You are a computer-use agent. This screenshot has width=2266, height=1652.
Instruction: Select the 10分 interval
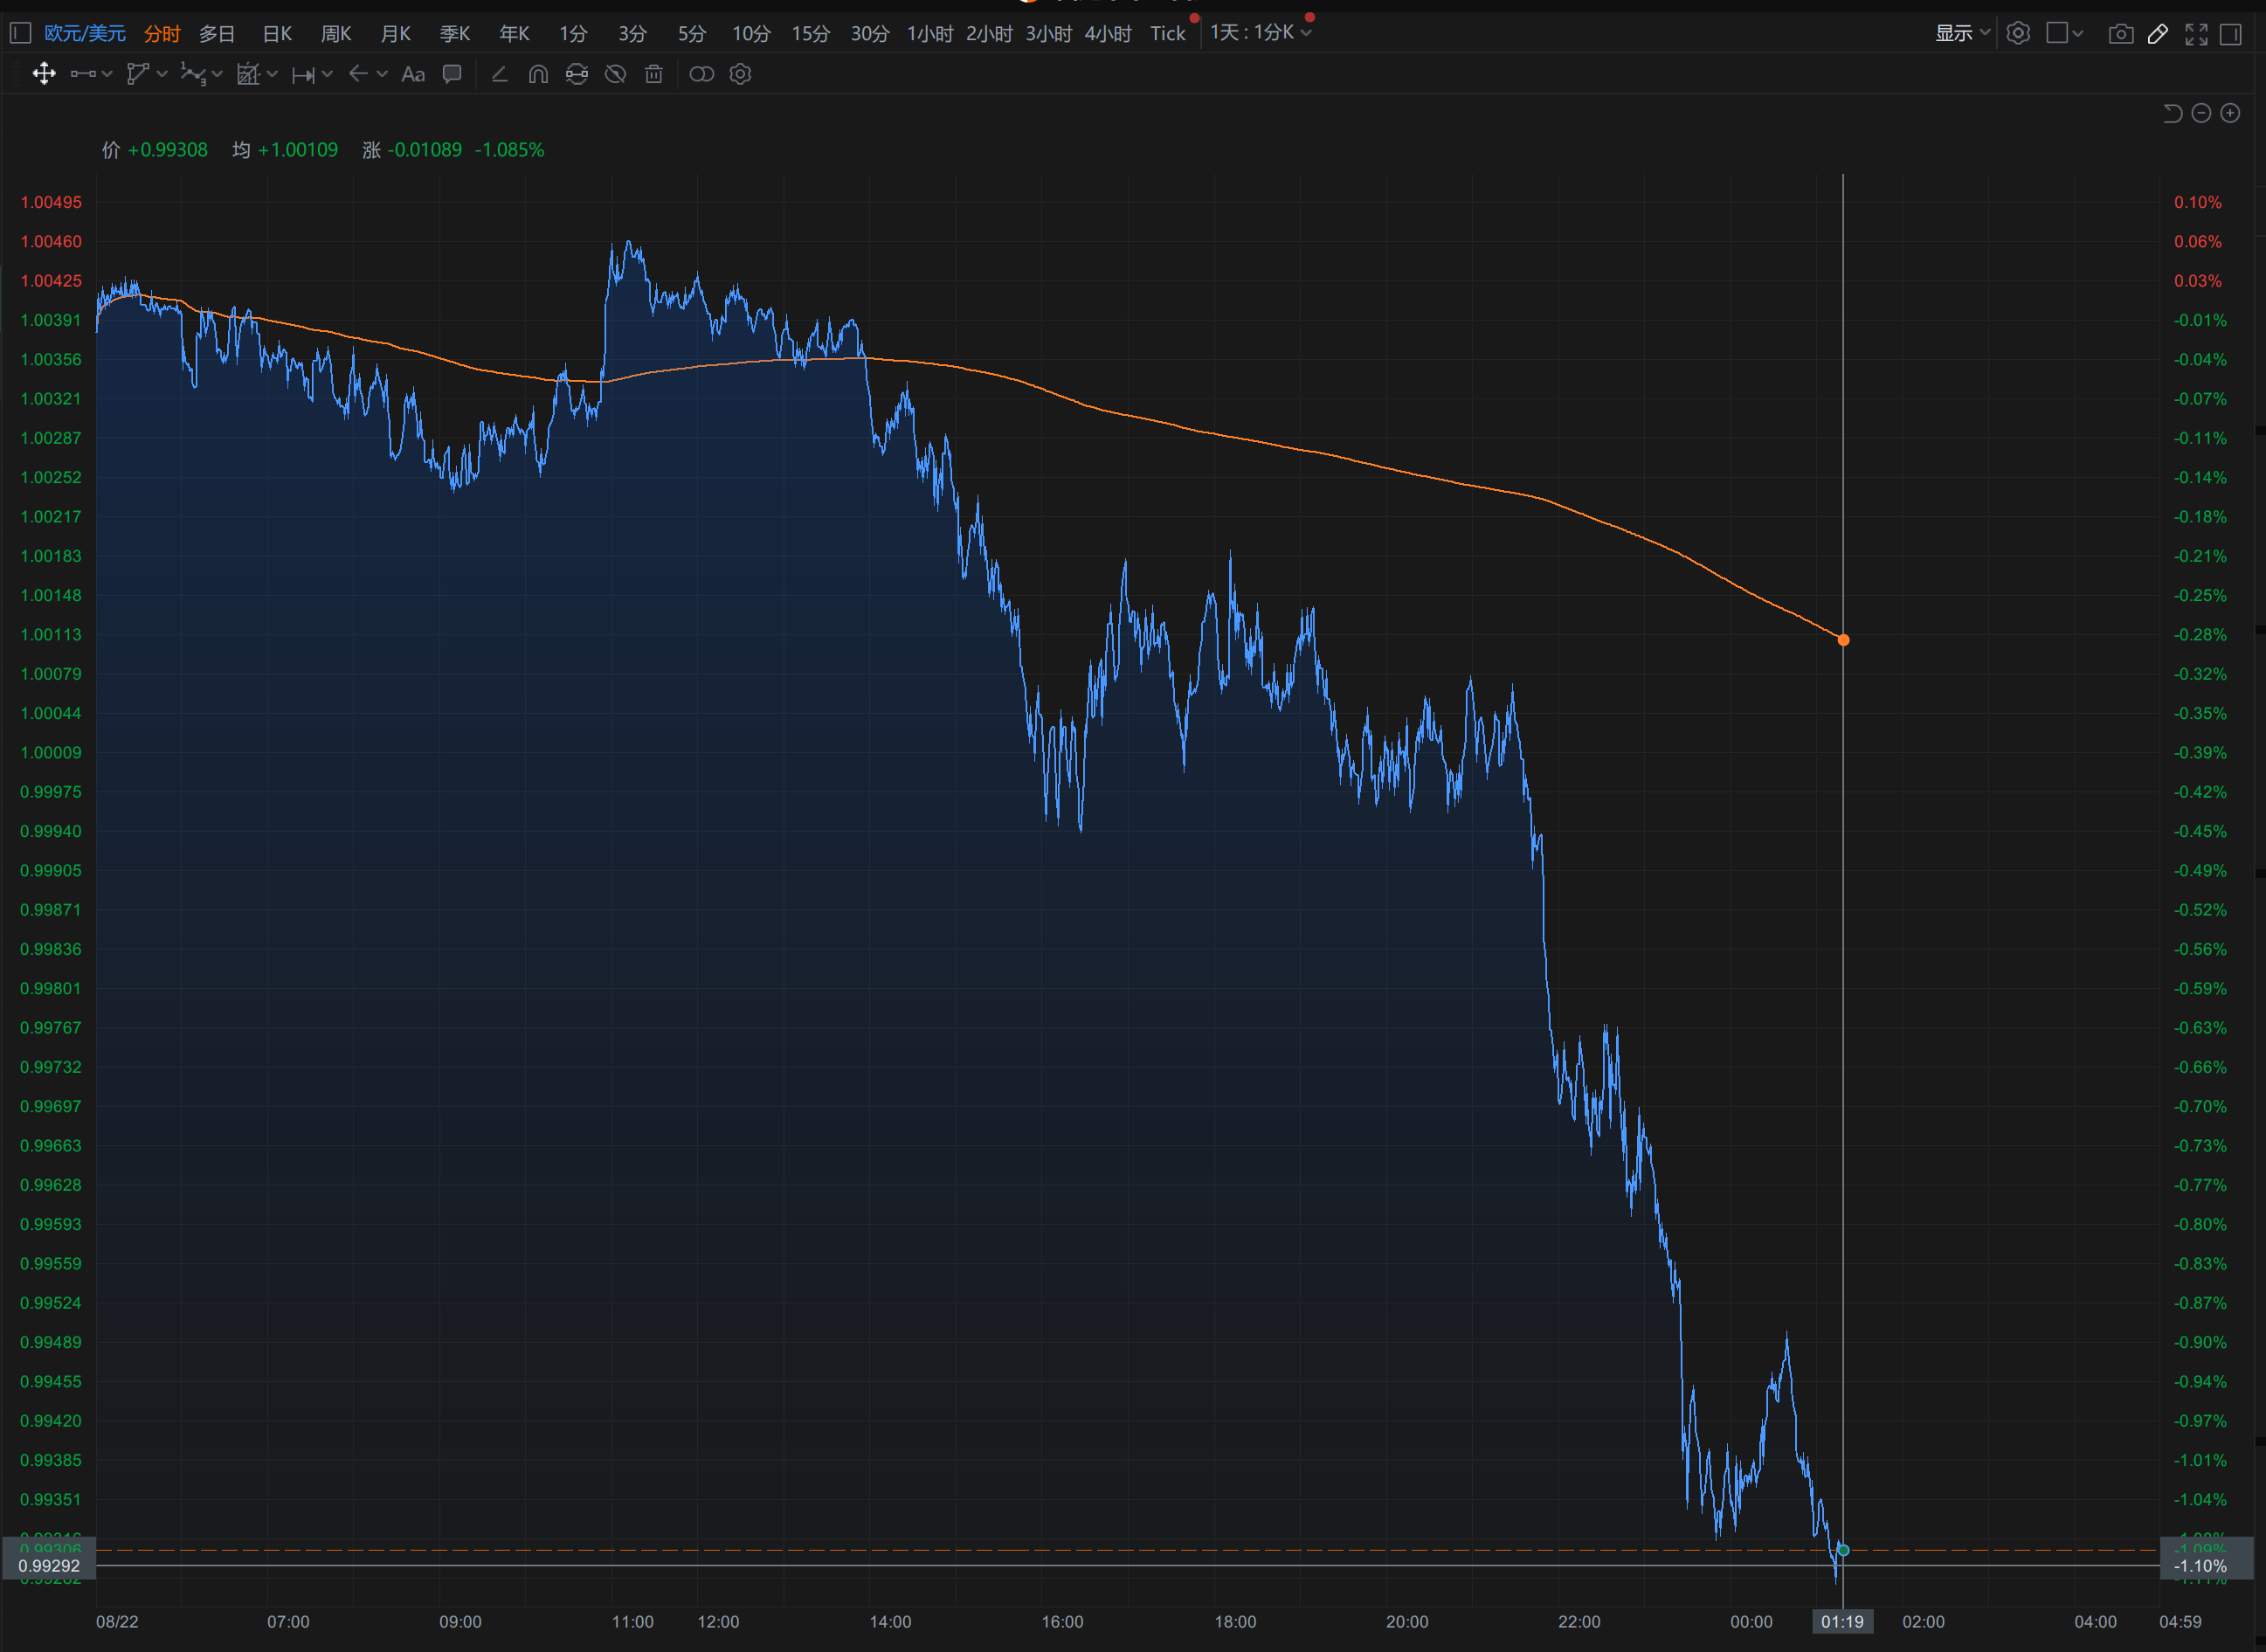tap(751, 34)
